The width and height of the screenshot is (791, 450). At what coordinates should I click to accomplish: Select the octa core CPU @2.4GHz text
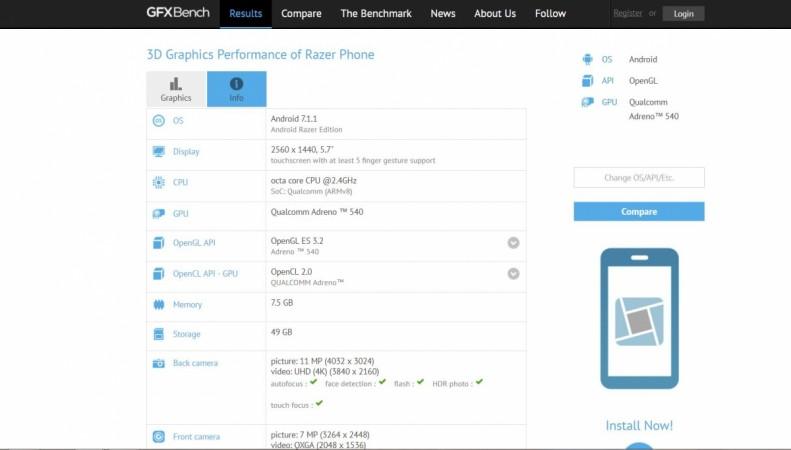pyautogui.click(x=313, y=180)
